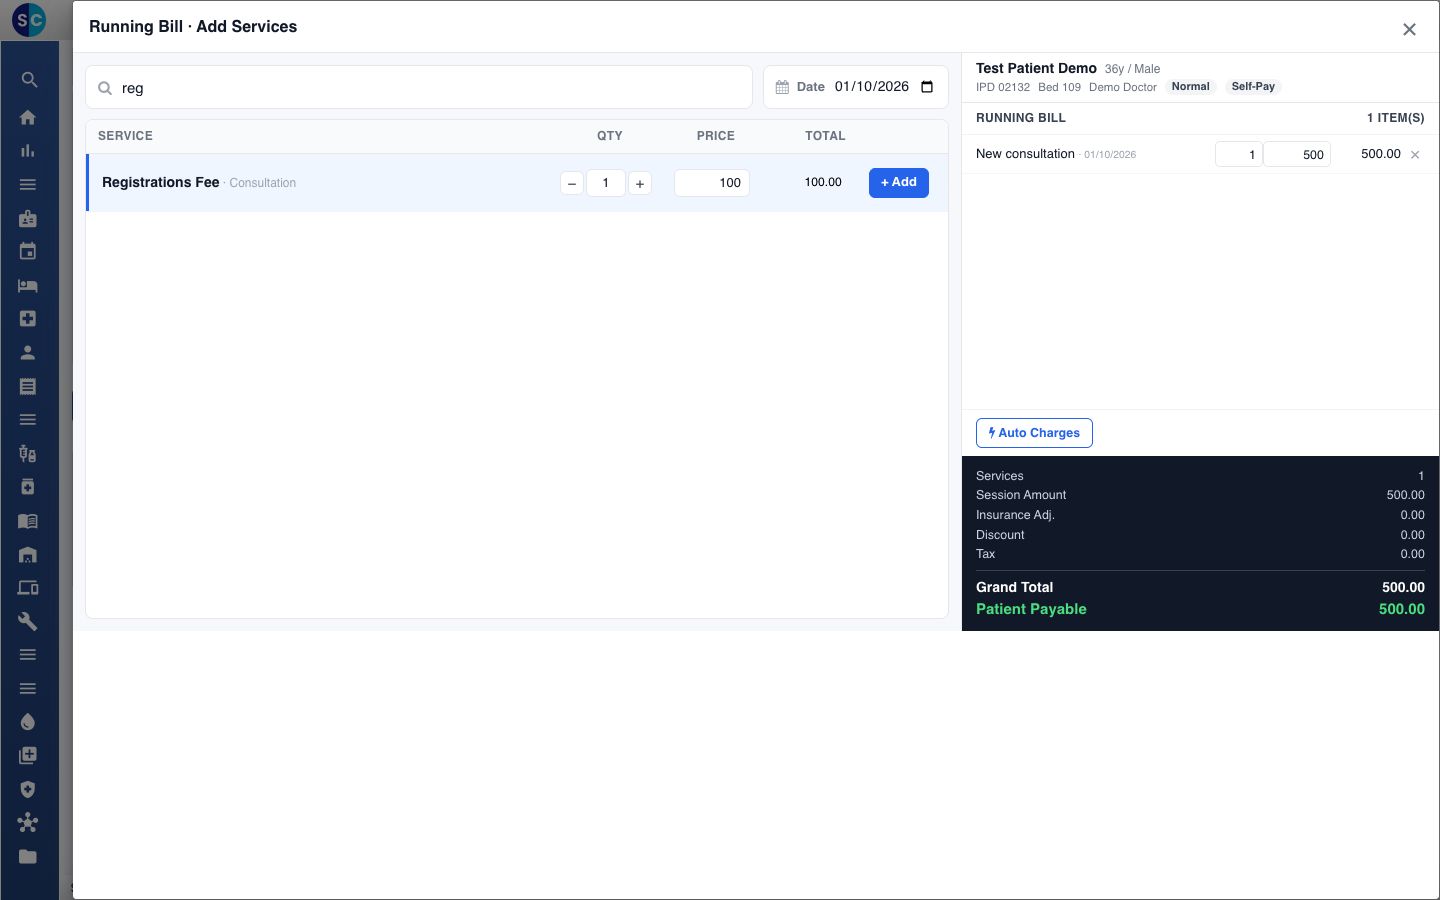The height and width of the screenshot is (900, 1440).
Task: Increase Registrations Fee quantity with plus button
Action: pos(640,183)
